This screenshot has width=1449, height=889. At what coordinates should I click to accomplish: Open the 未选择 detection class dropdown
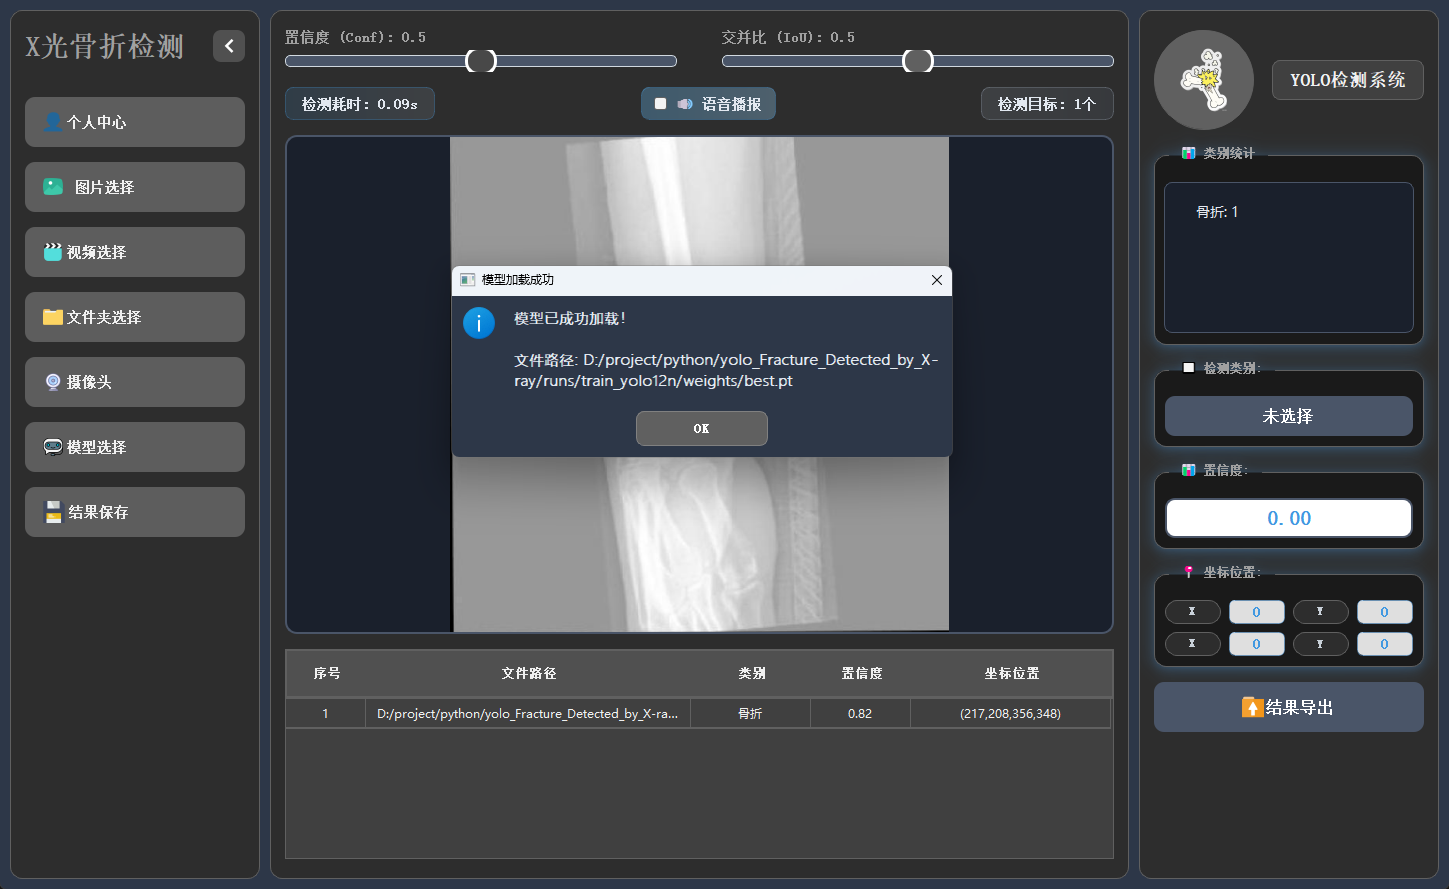(x=1288, y=416)
